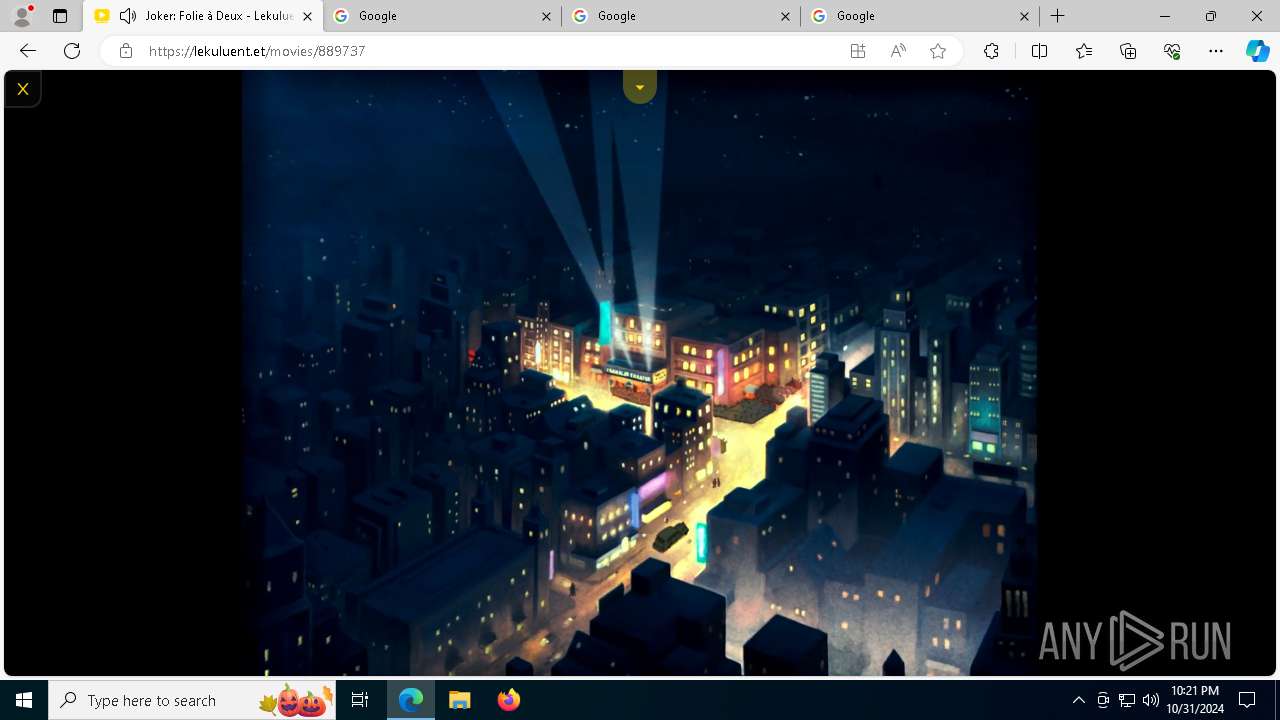Open Copilot sidebar icon

point(1257,51)
